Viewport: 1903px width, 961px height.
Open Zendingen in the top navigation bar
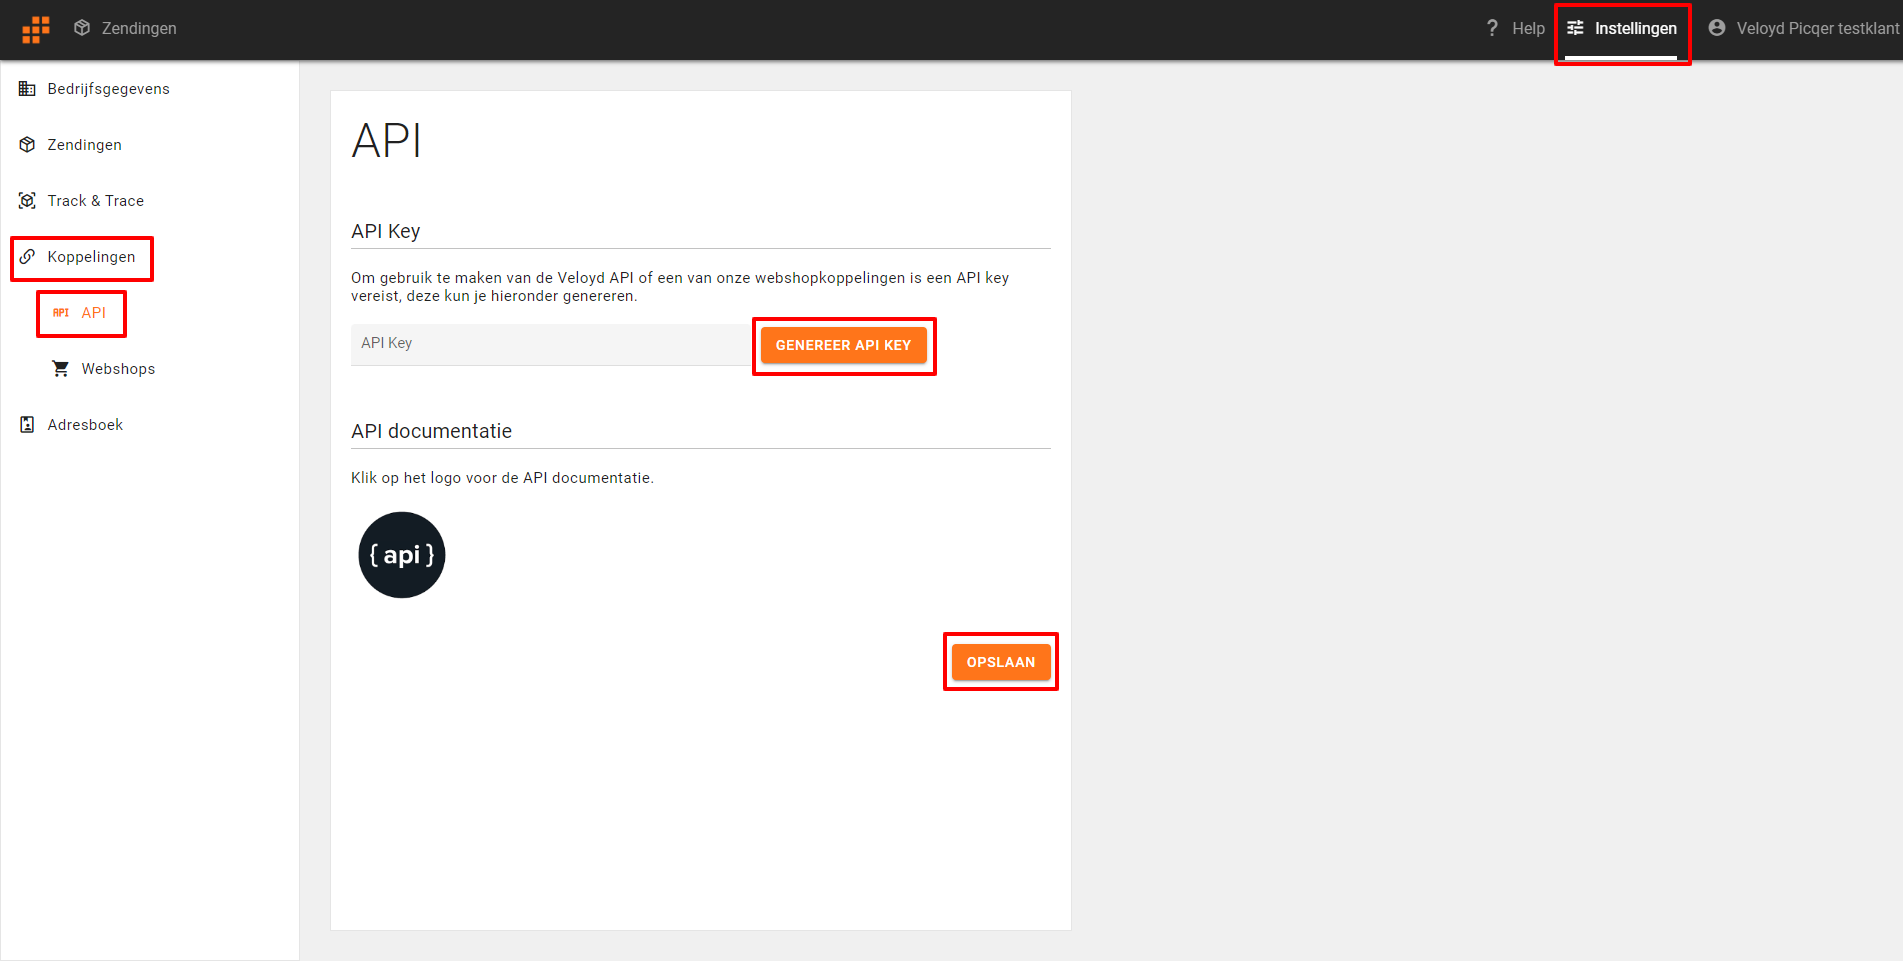point(139,28)
